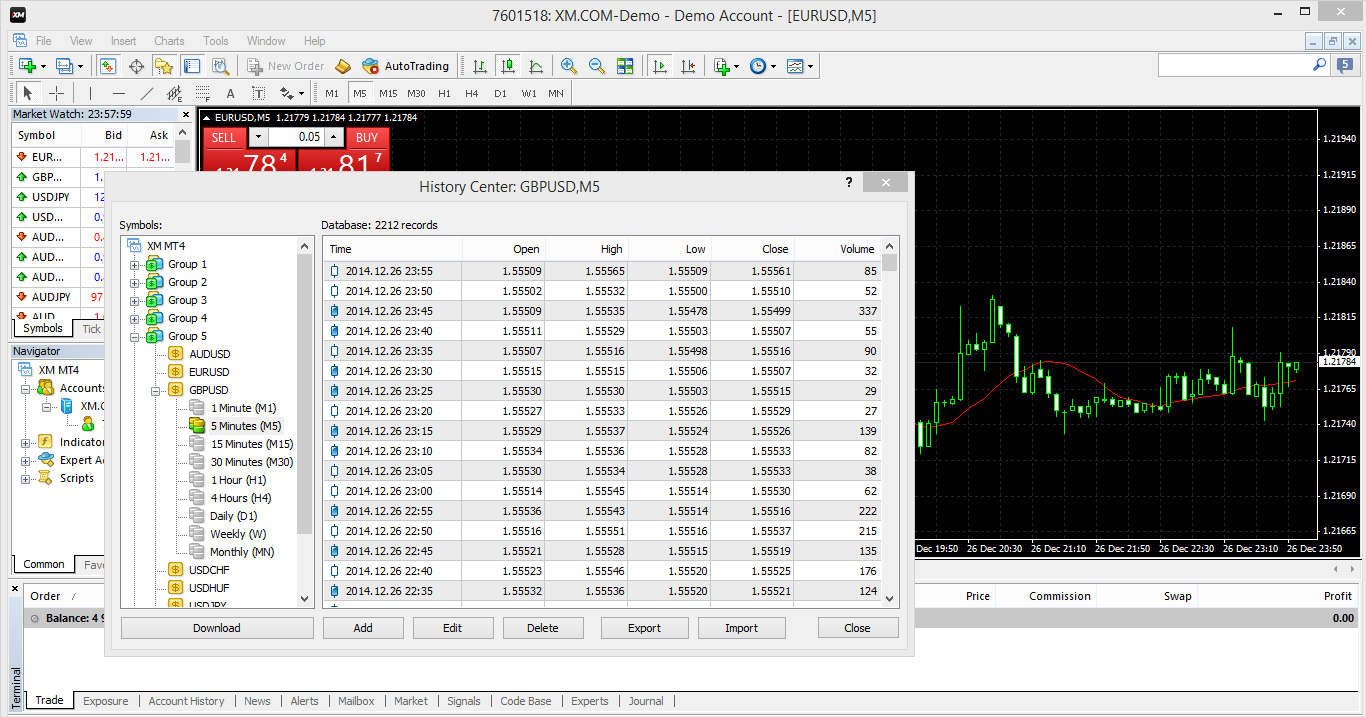Viewport: 1366px width, 717px height.
Task: Click the Download button
Action: [217, 628]
